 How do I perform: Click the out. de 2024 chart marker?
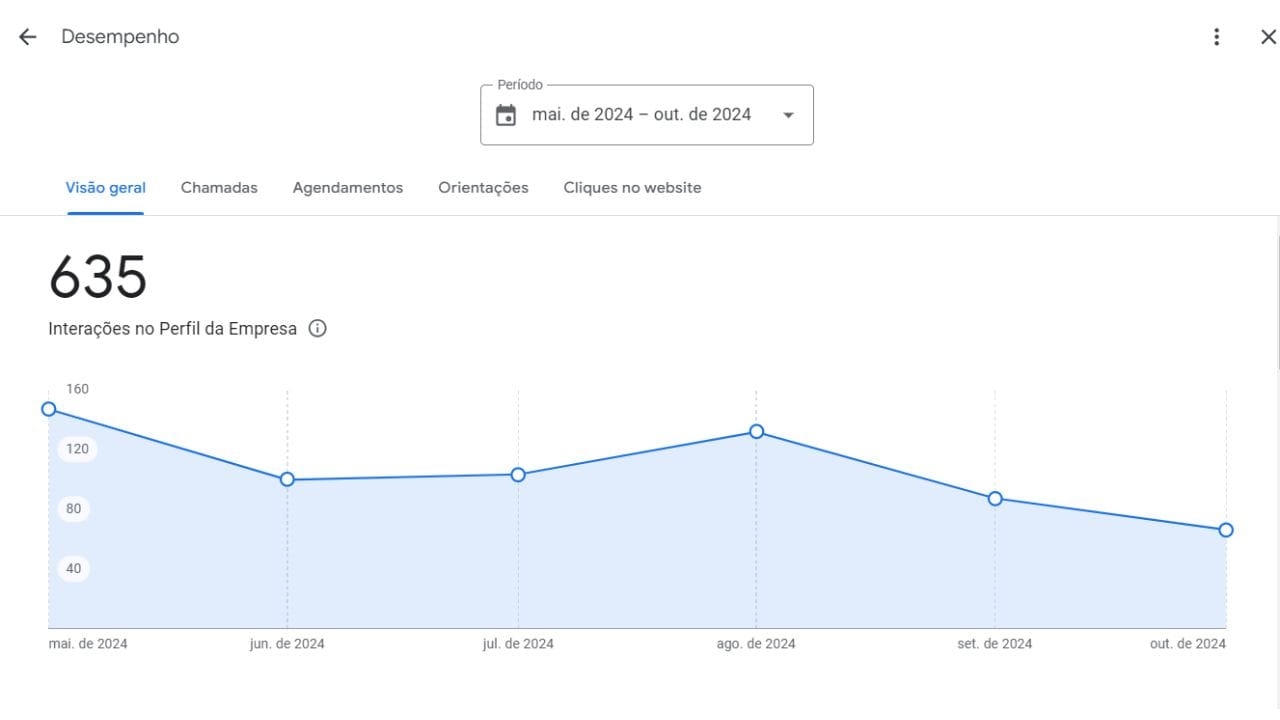(x=1226, y=530)
